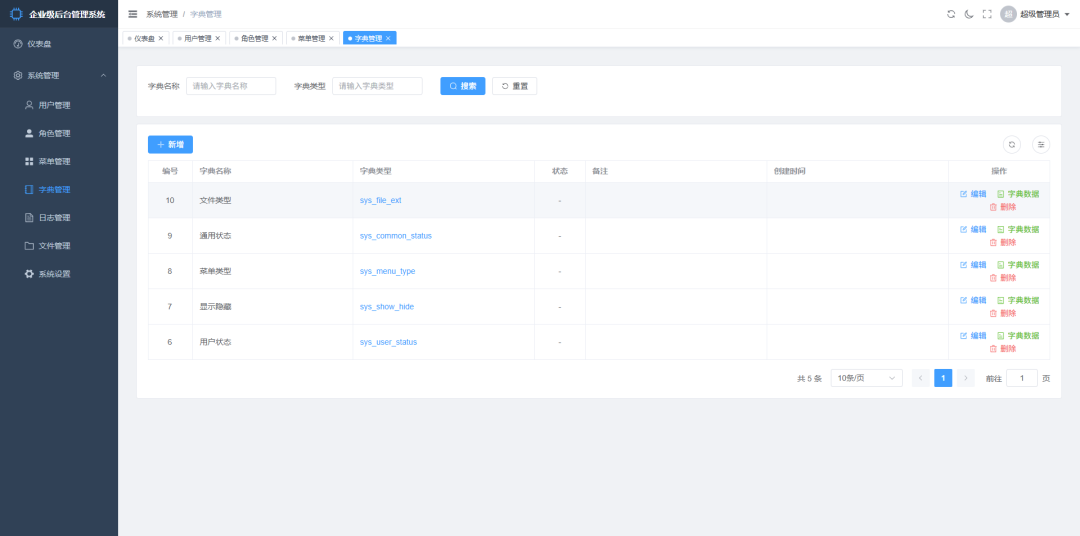Click the next page arrow
The width and height of the screenshot is (1080, 536).
pos(966,378)
